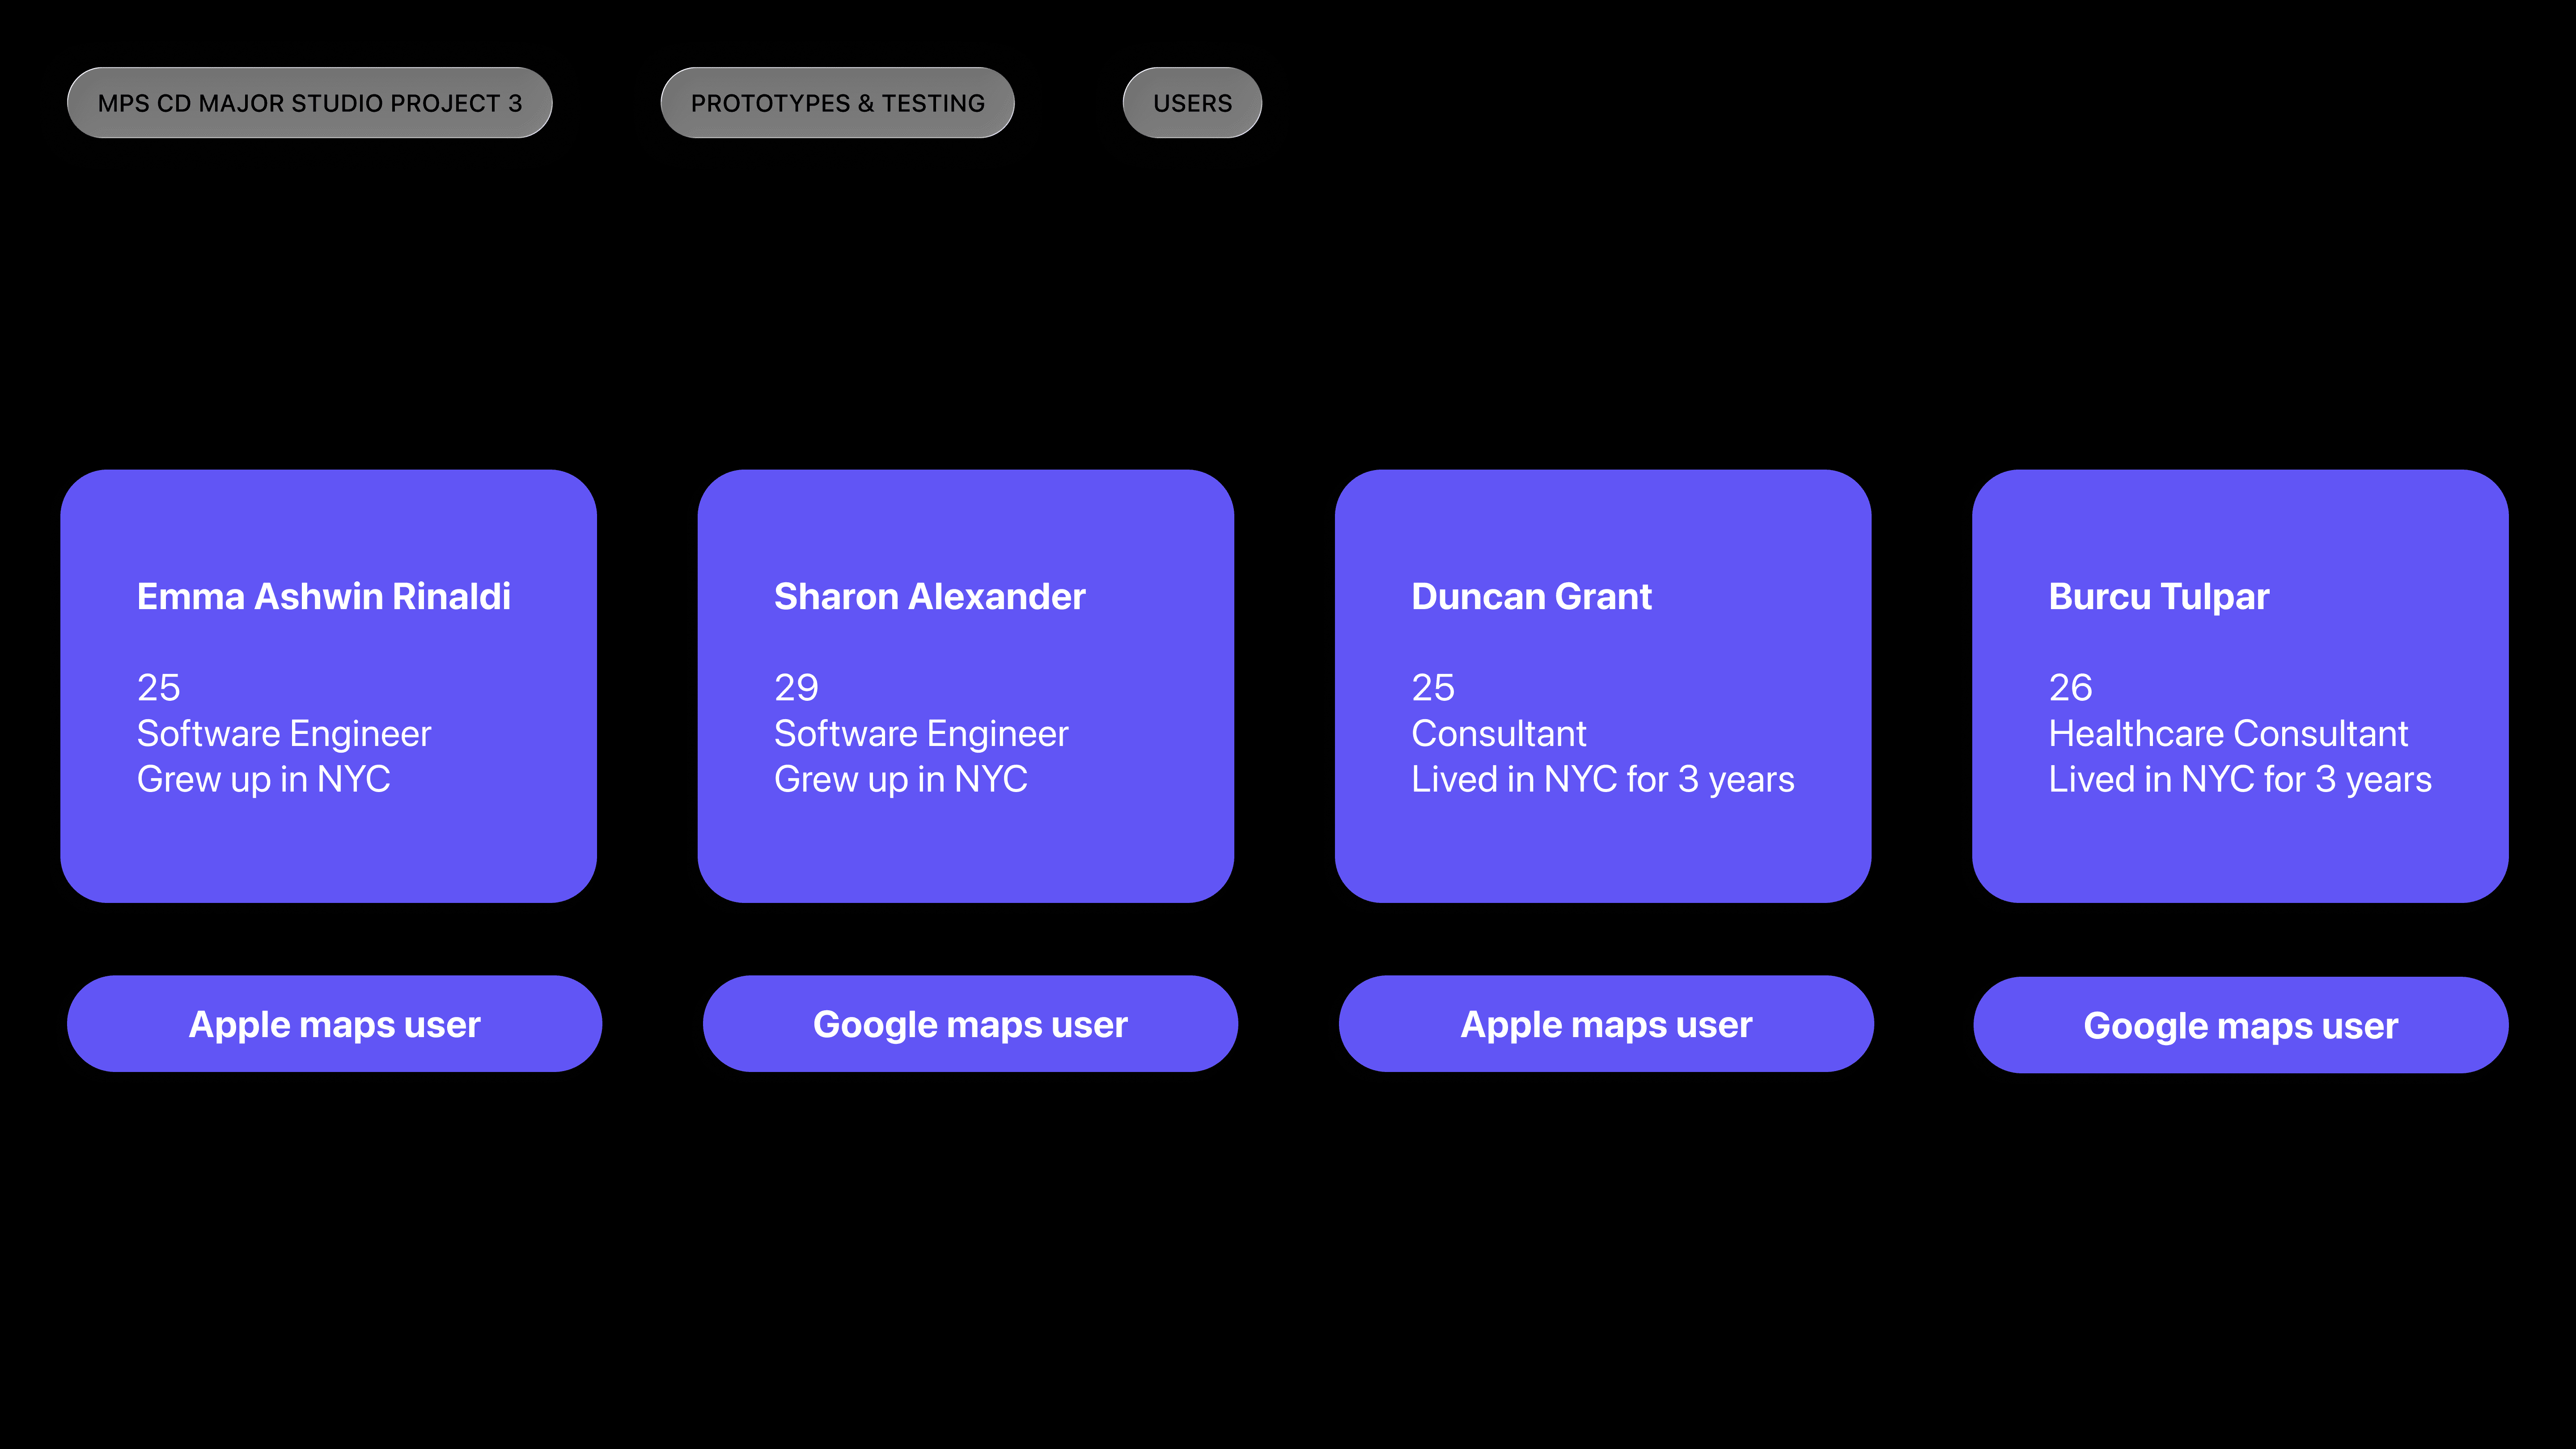Select the Prototypes & Testing pill
2576x1449 pixels.
click(837, 103)
